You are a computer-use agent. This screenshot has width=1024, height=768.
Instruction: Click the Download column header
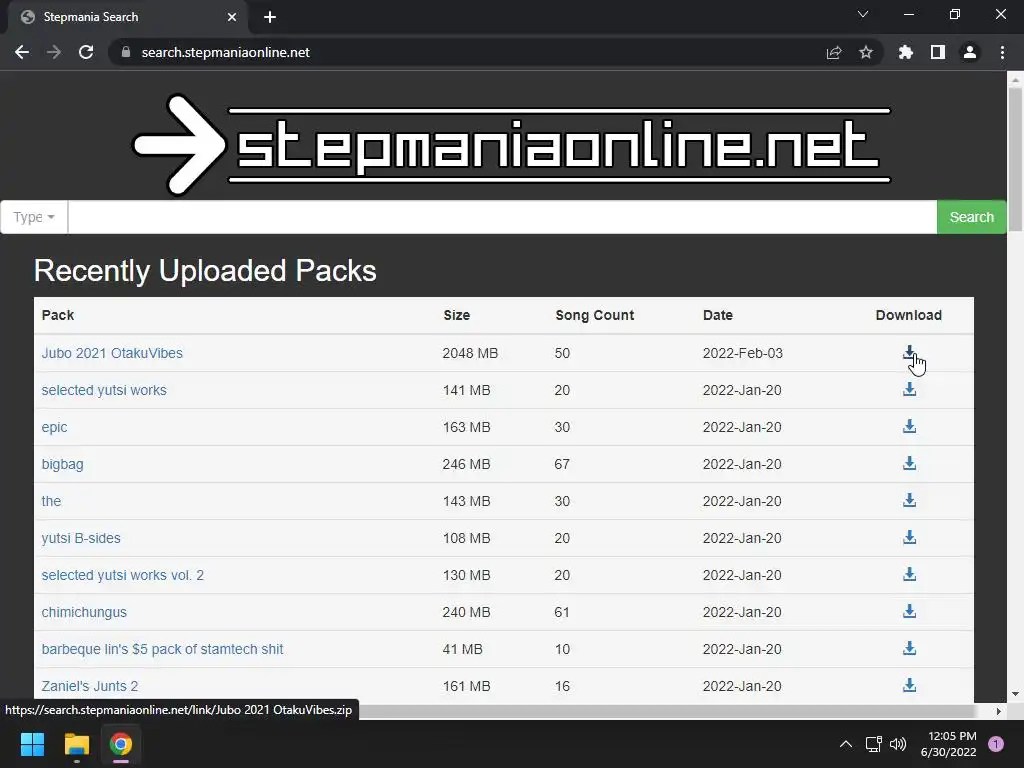click(908, 315)
